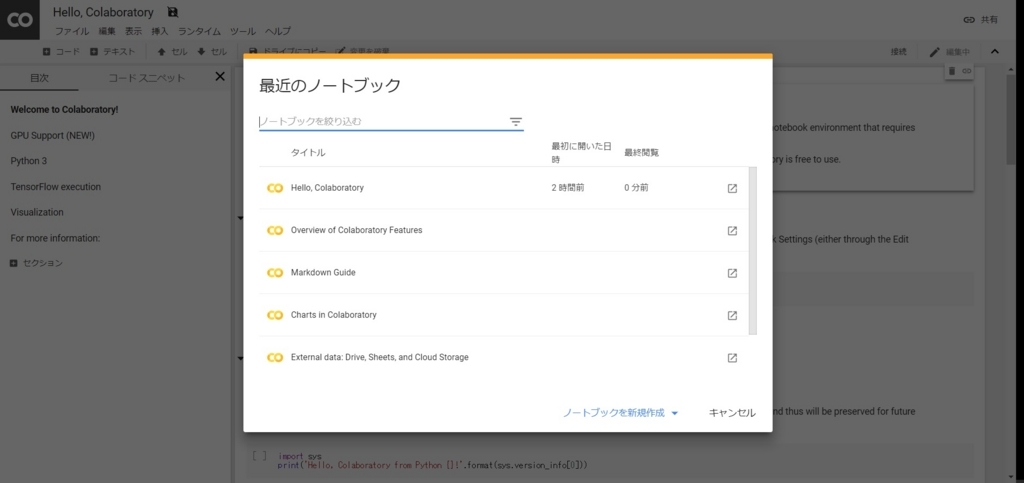
Task: Click the code cell run bracket
Action: (259, 456)
